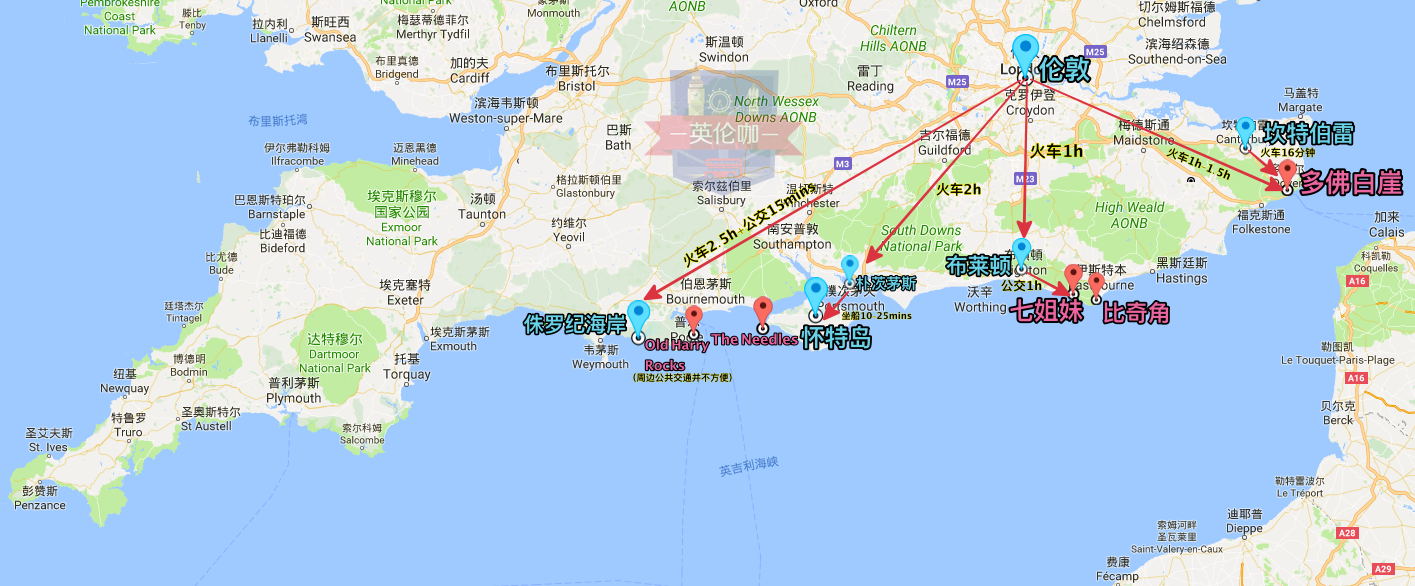Select the blue Brighton pin marker
Image resolution: width=1415 pixels, height=586 pixels.
click(x=1021, y=251)
